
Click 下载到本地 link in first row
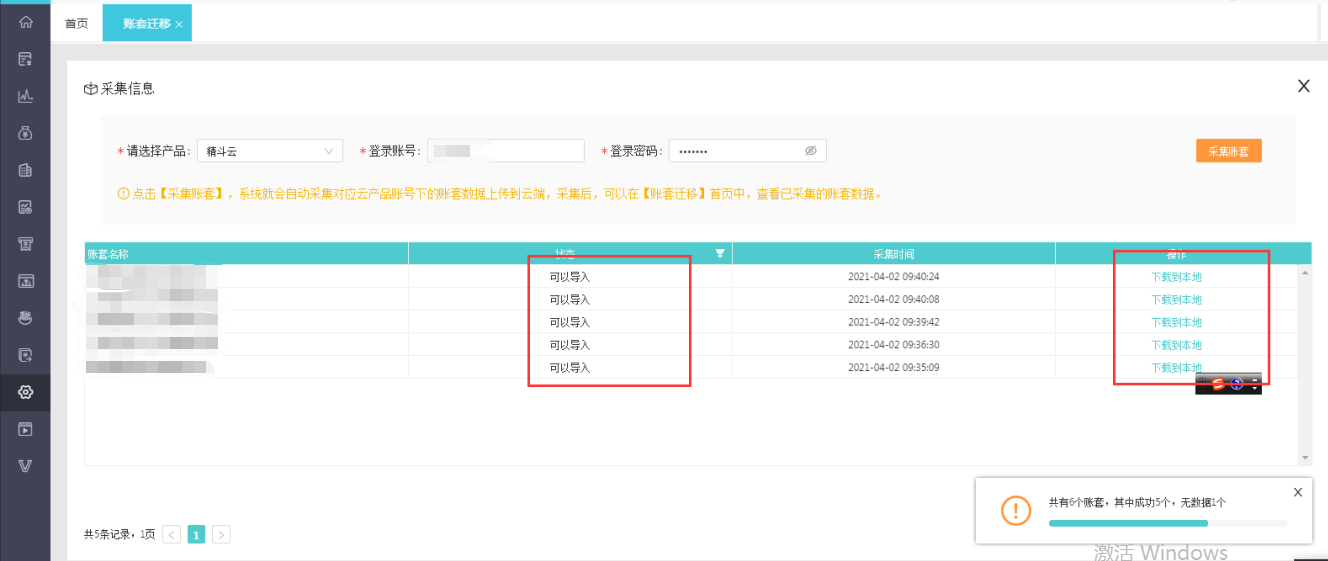click(x=1176, y=277)
